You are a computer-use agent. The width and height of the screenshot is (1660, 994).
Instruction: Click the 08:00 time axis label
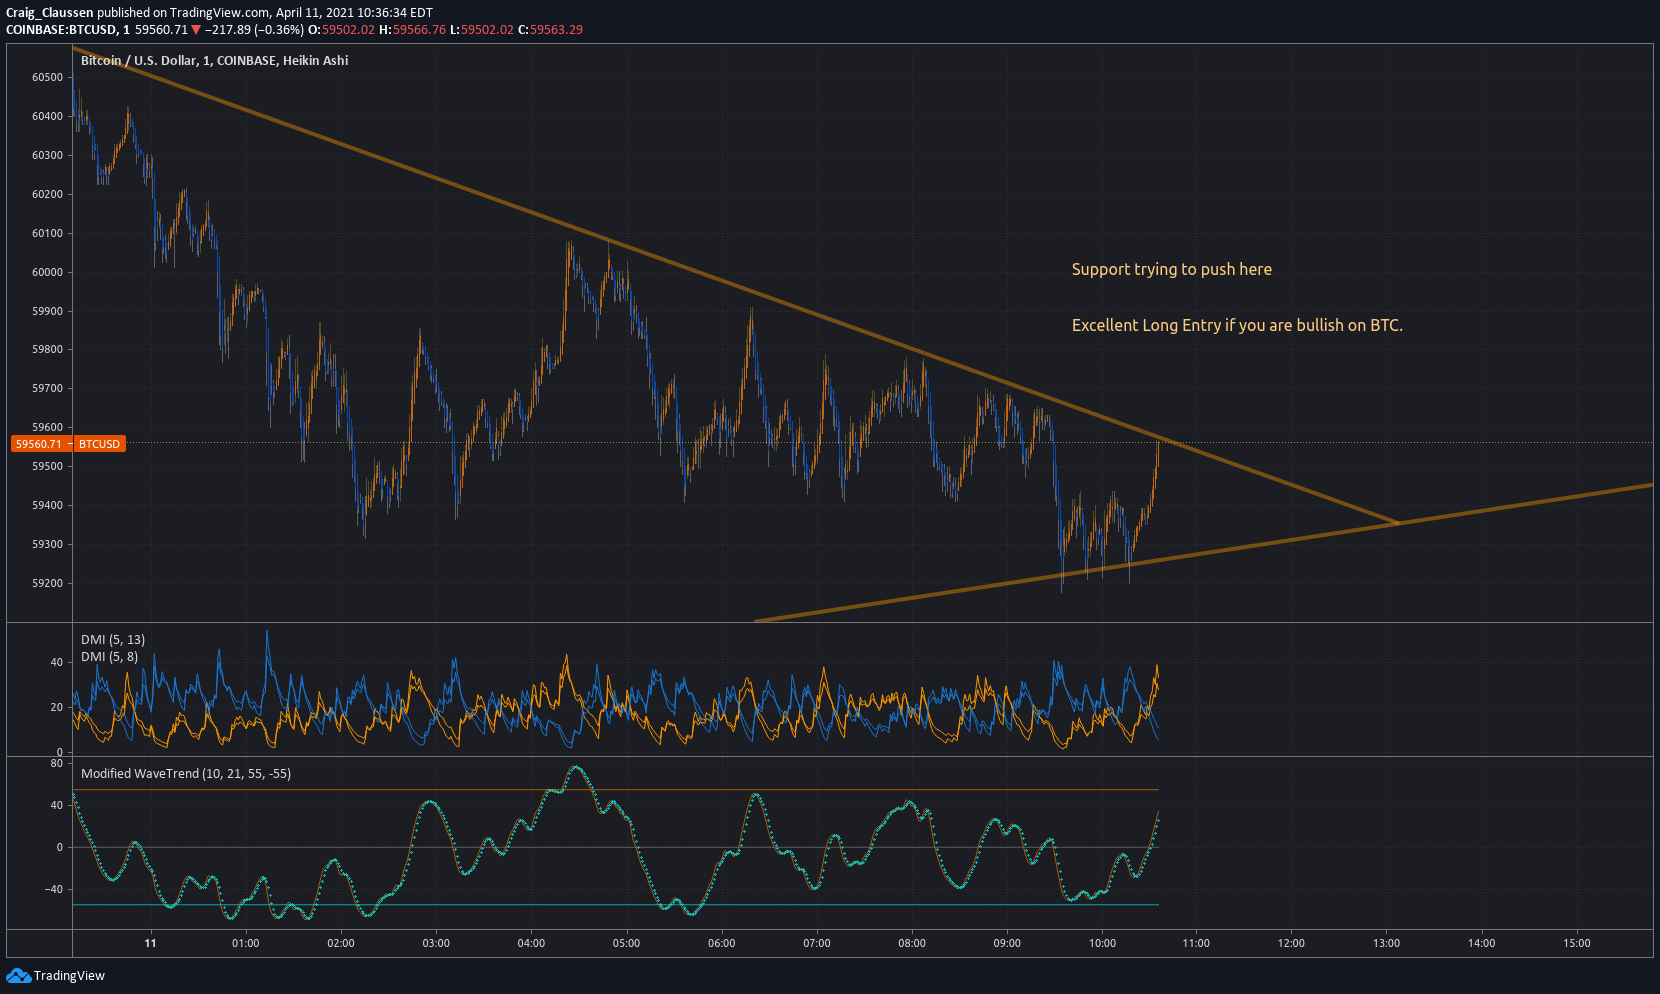912,943
